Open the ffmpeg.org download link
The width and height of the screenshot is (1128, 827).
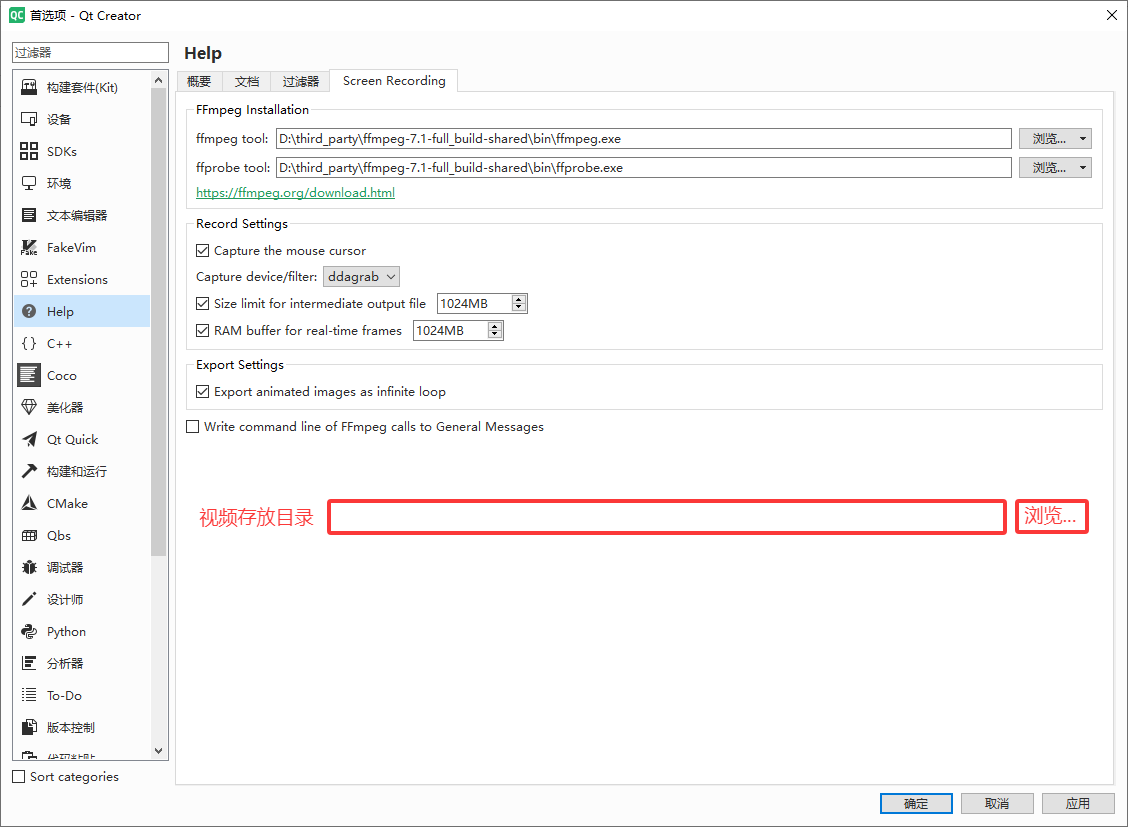click(x=295, y=193)
